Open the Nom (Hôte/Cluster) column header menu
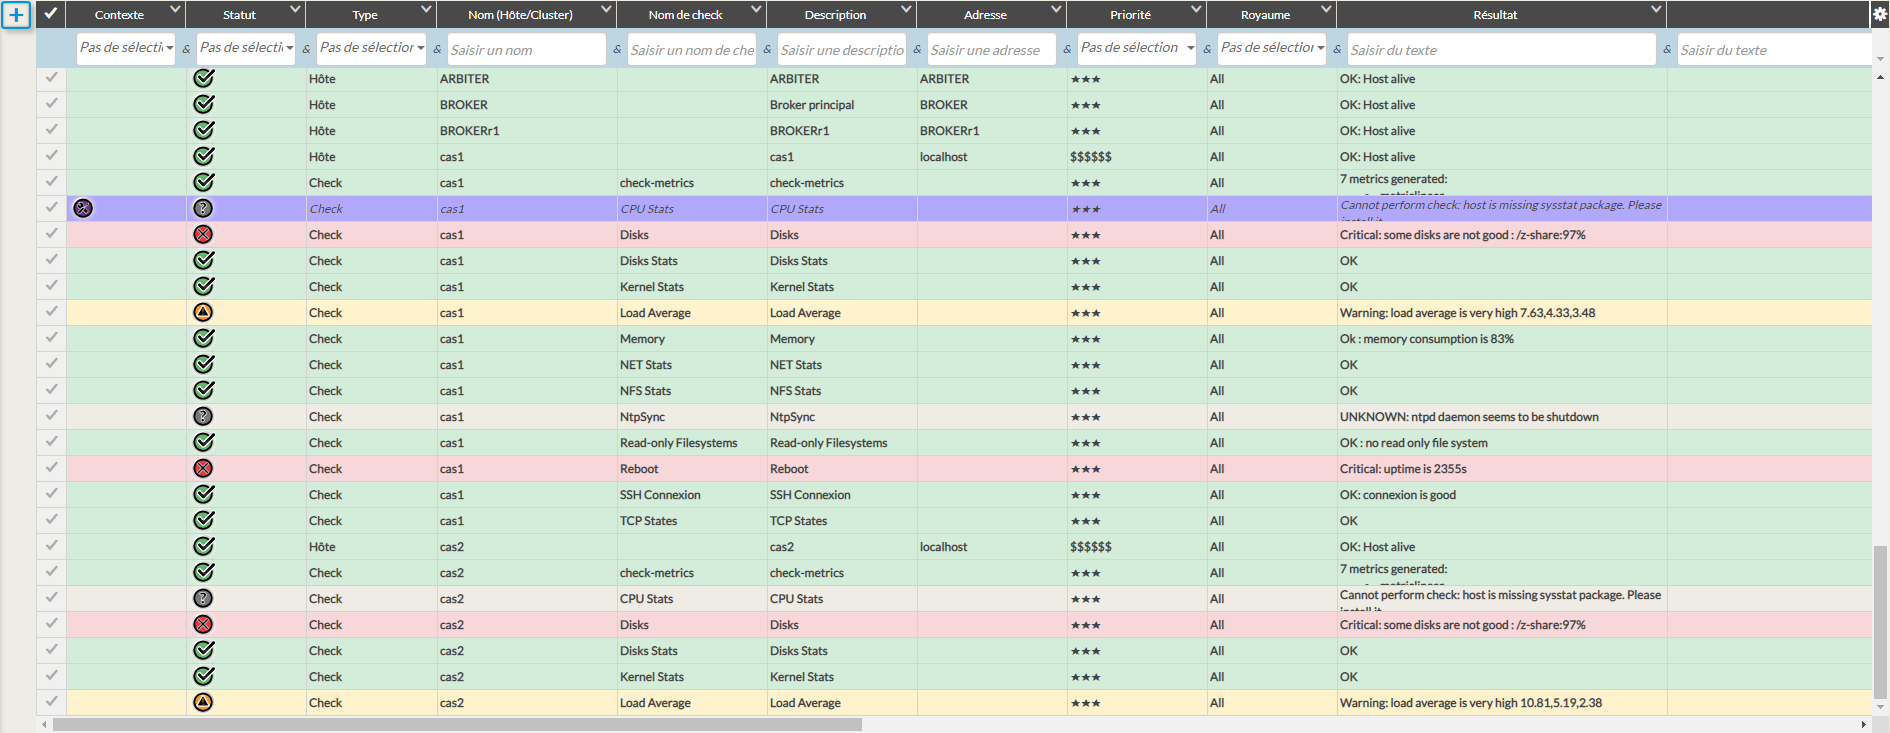This screenshot has width=1890, height=733. point(606,10)
